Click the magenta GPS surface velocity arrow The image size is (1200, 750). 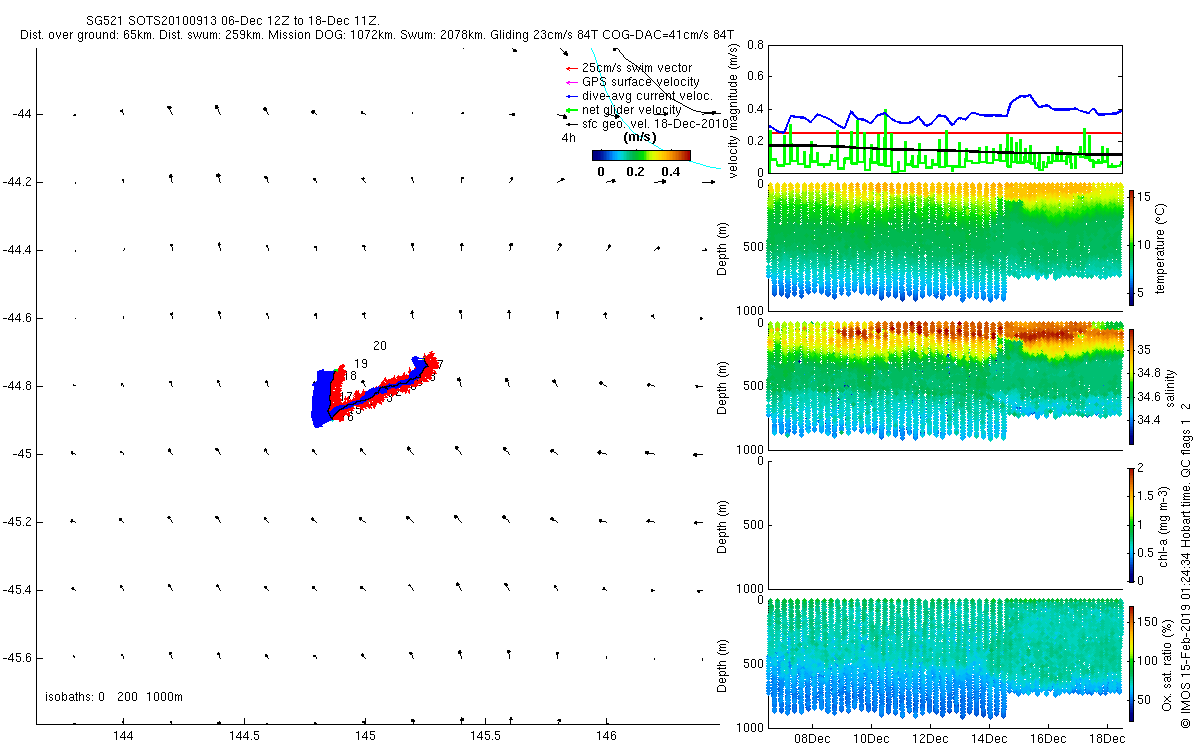click(570, 82)
